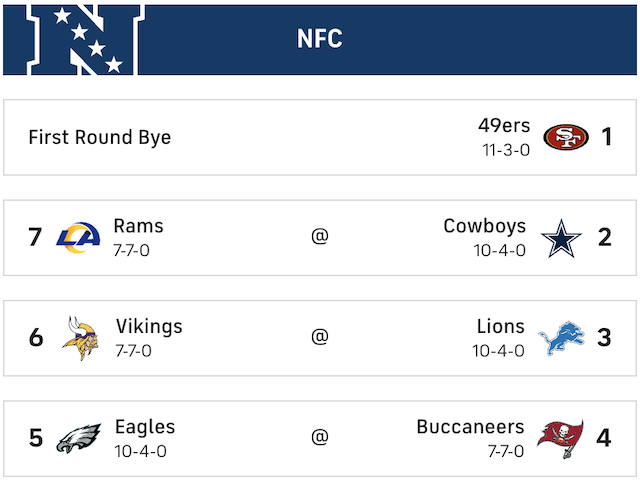The height and width of the screenshot is (480, 640).
Task: Click the NFC header title
Action: click(x=320, y=39)
